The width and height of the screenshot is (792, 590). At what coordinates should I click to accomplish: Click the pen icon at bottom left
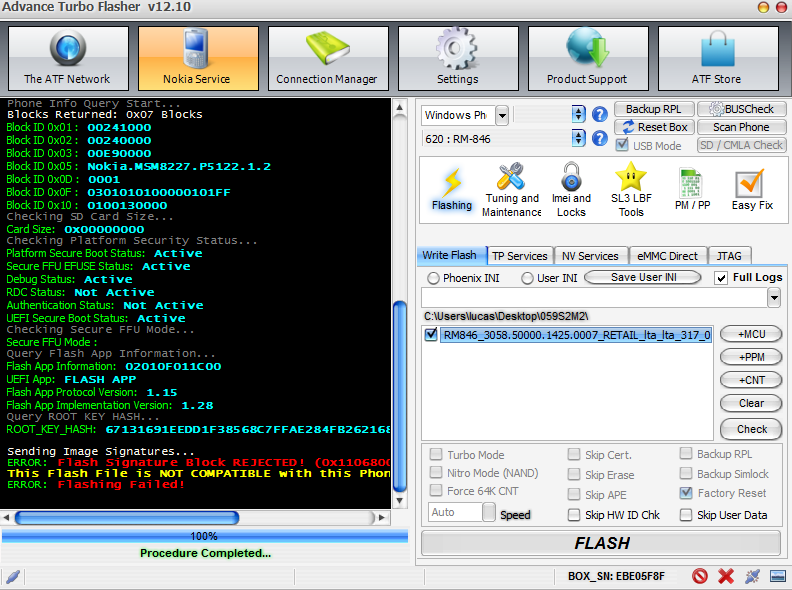pyautogui.click(x=13, y=576)
